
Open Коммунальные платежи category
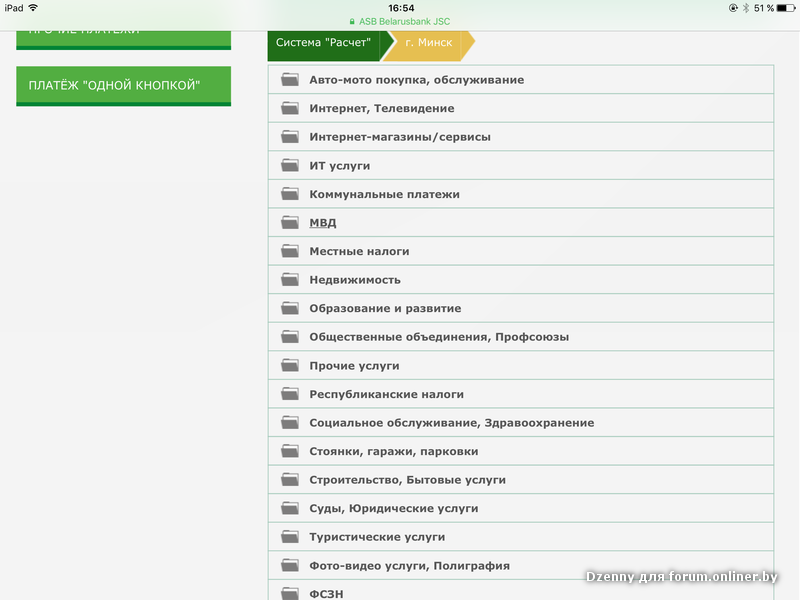[521, 194]
